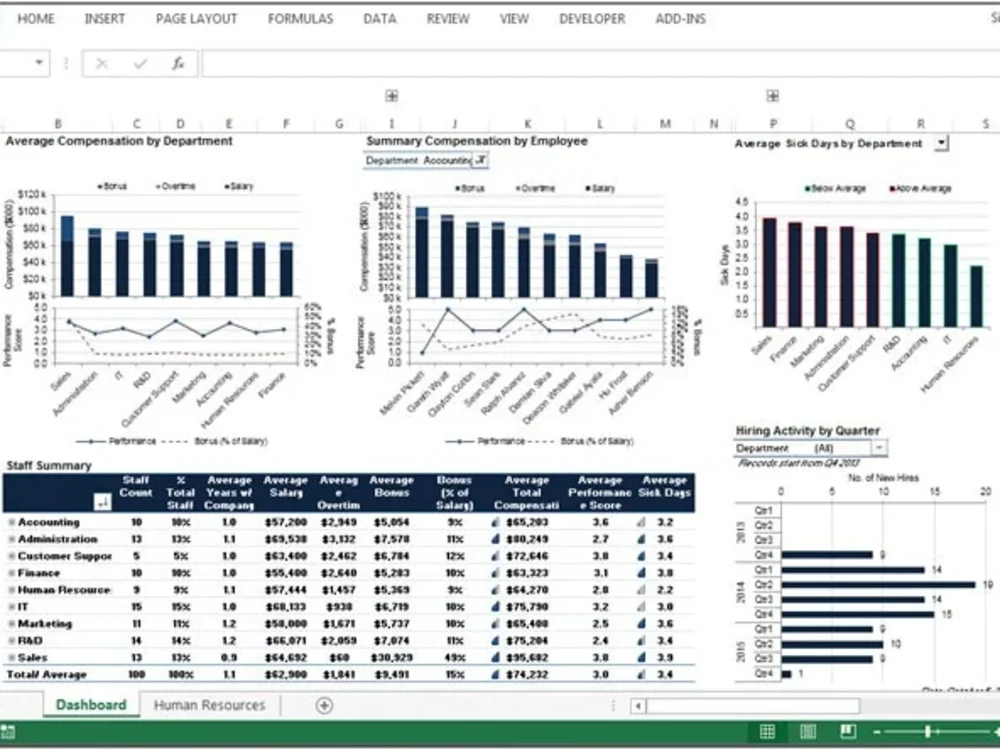Expand the IT row

11,607
